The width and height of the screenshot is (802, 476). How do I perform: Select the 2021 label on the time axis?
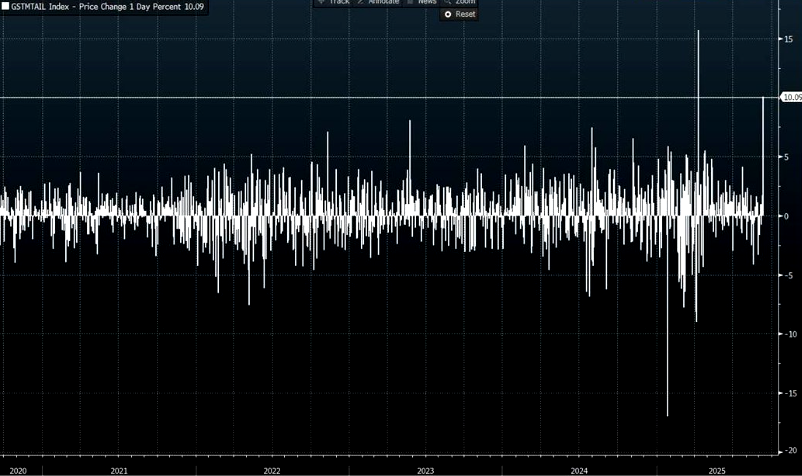(x=118, y=469)
